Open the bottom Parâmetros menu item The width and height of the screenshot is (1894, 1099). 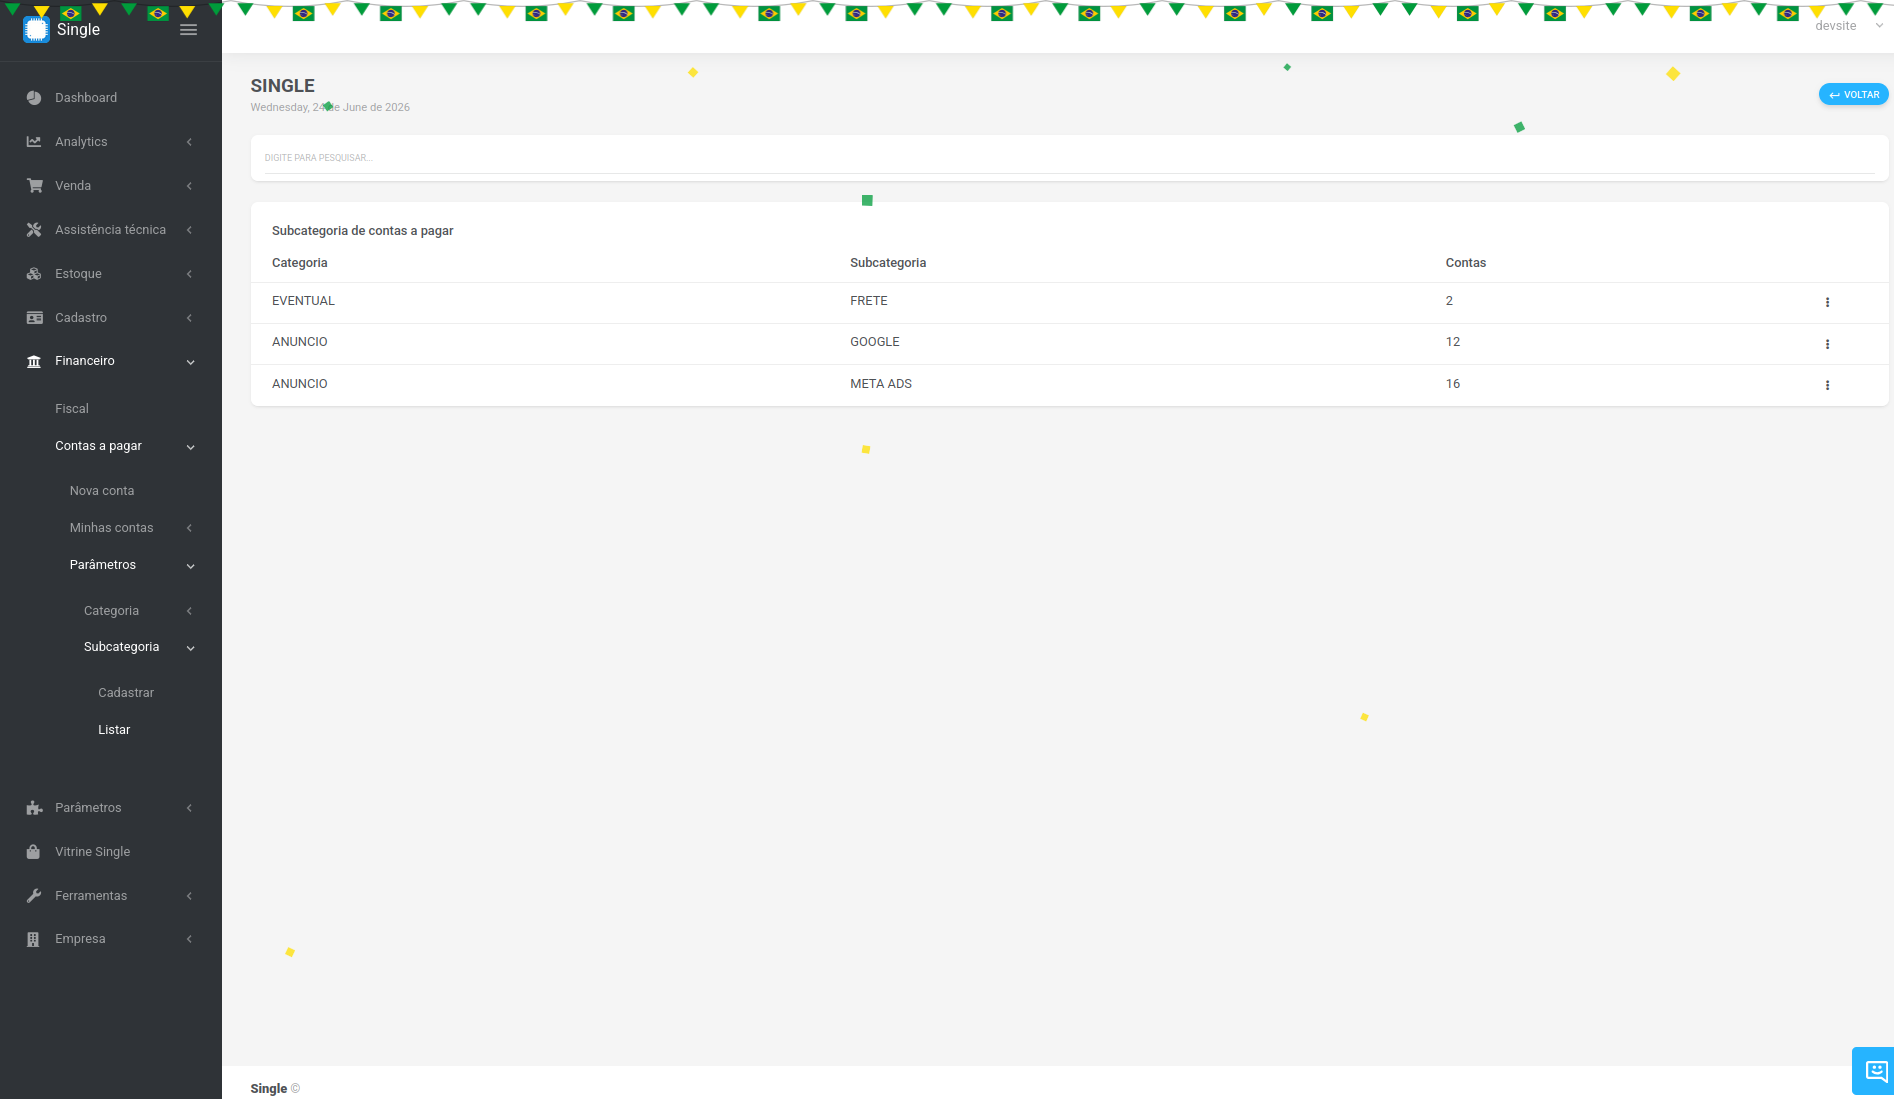88,808
